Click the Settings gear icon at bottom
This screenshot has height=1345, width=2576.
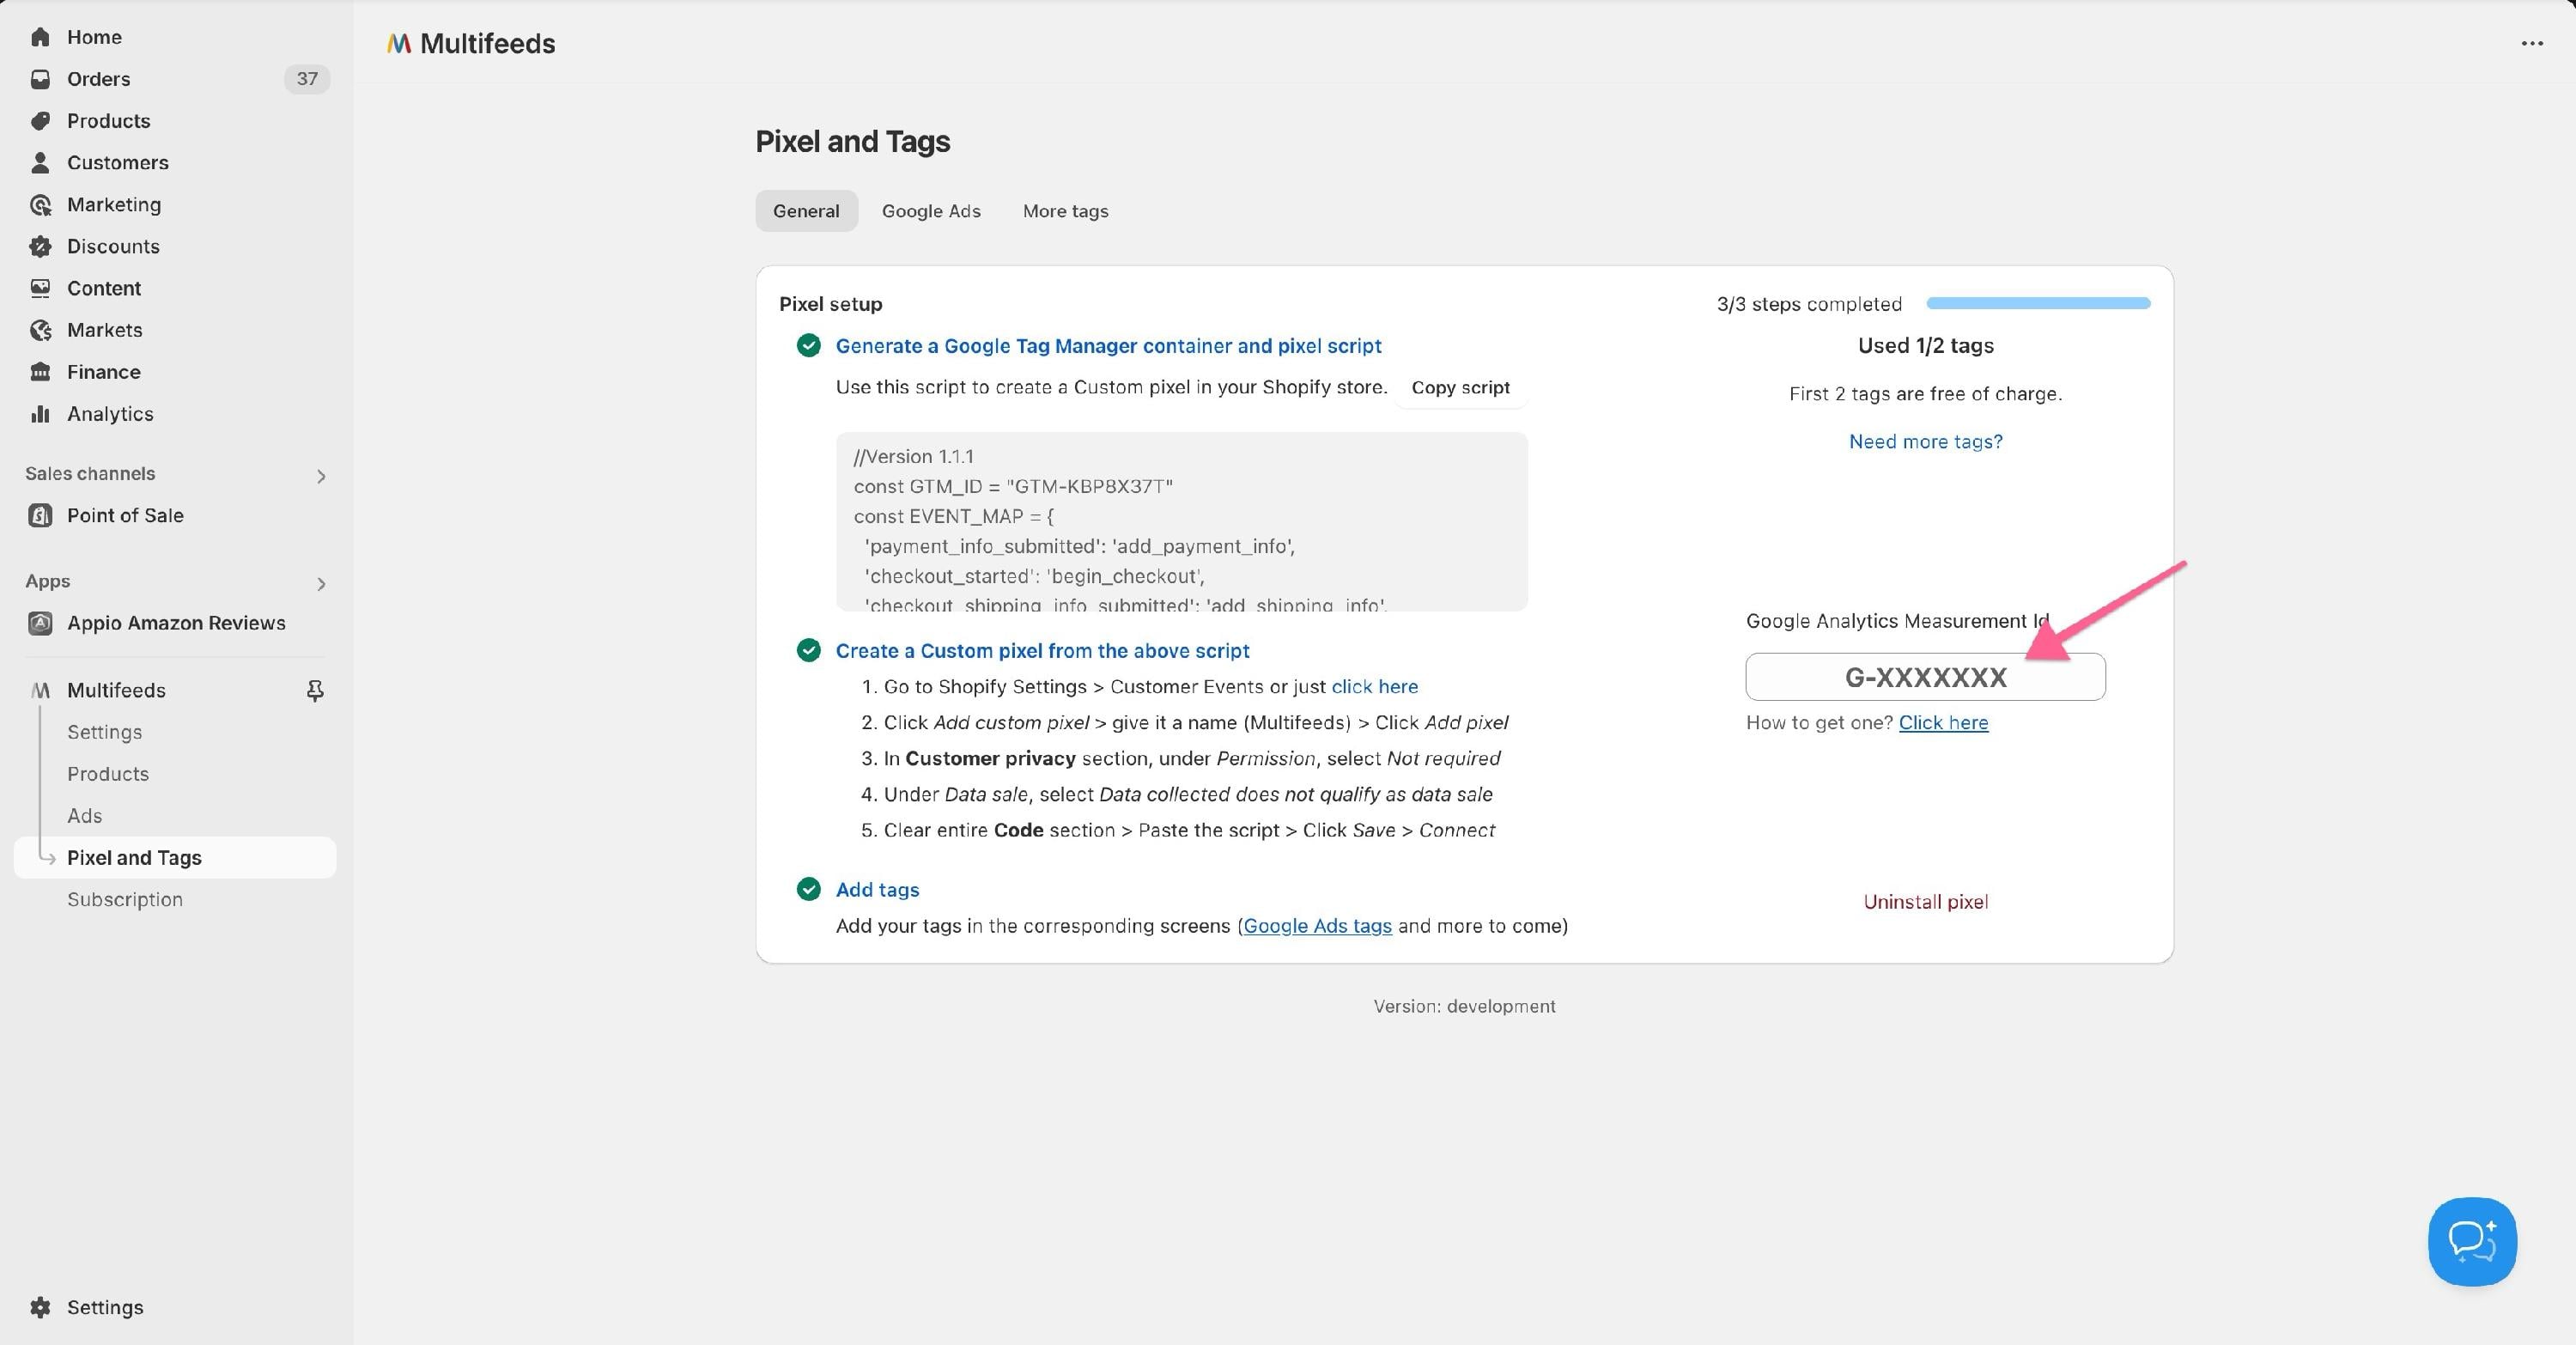click(x=40, y=1307)
